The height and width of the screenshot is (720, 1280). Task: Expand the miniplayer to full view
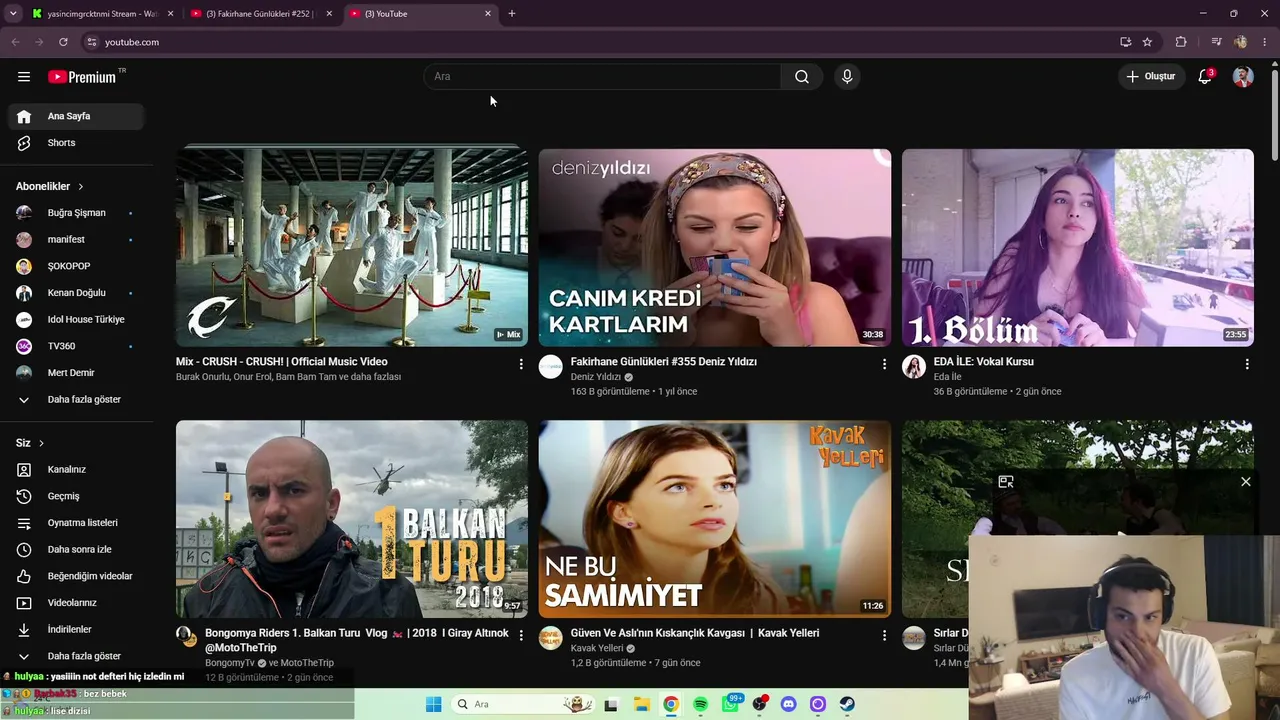(x=1006, y=482)
